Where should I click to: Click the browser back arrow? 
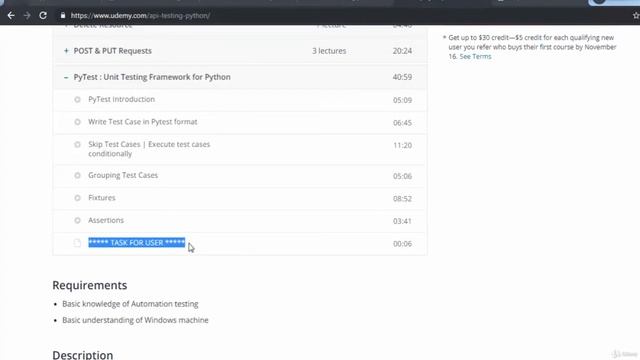tap(11, 16)
